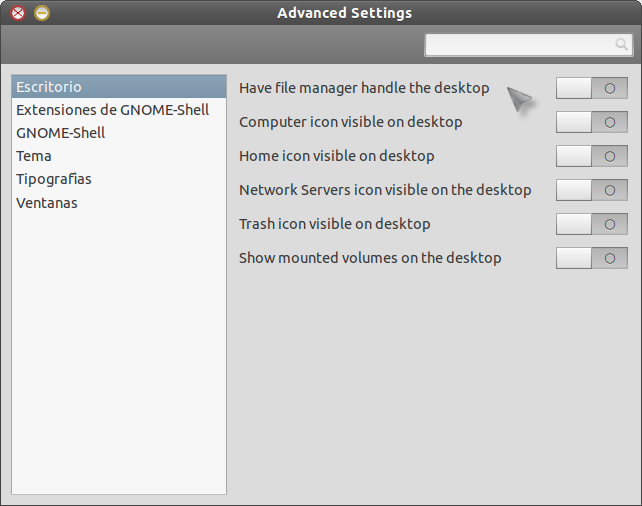
Task: Select the GNOME-Shell sidebar entry
Action: [x=61, y=133]
